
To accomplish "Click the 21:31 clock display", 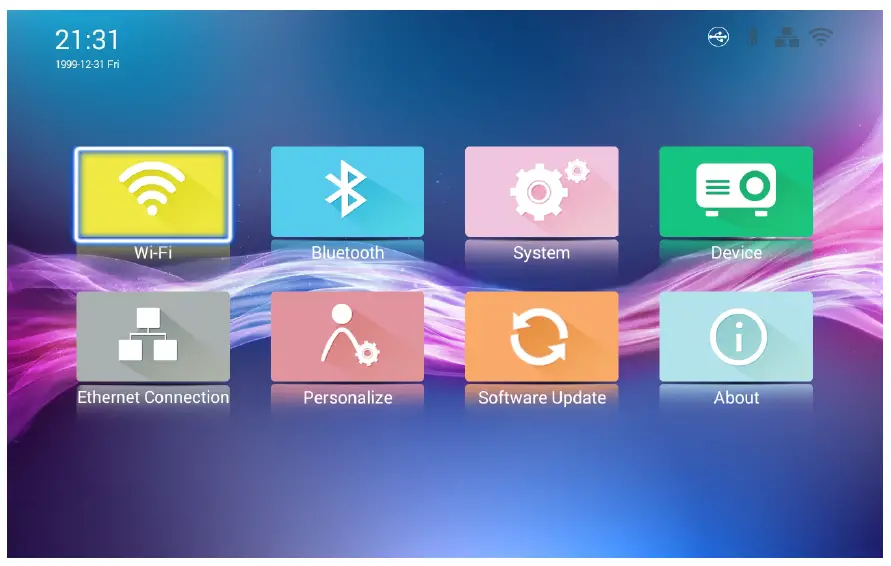I will pyautogui.click(x=87, y=40).
